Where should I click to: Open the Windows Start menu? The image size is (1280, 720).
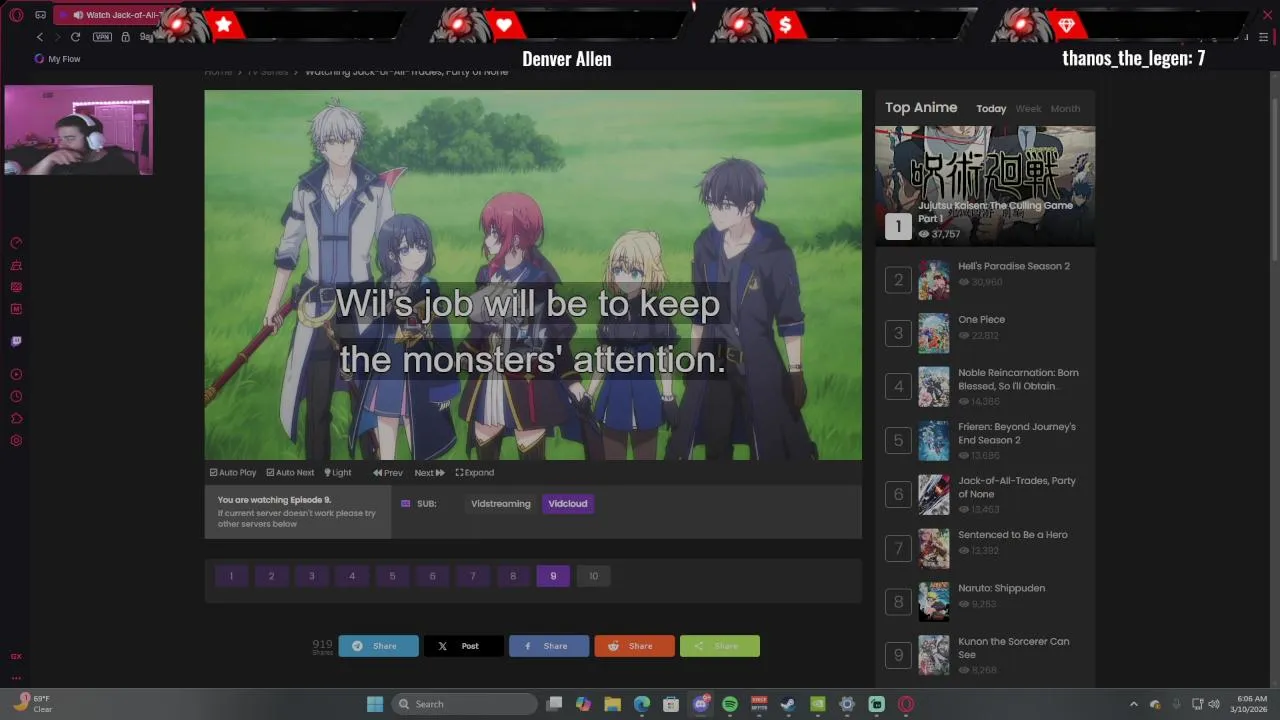coord(375,704)
